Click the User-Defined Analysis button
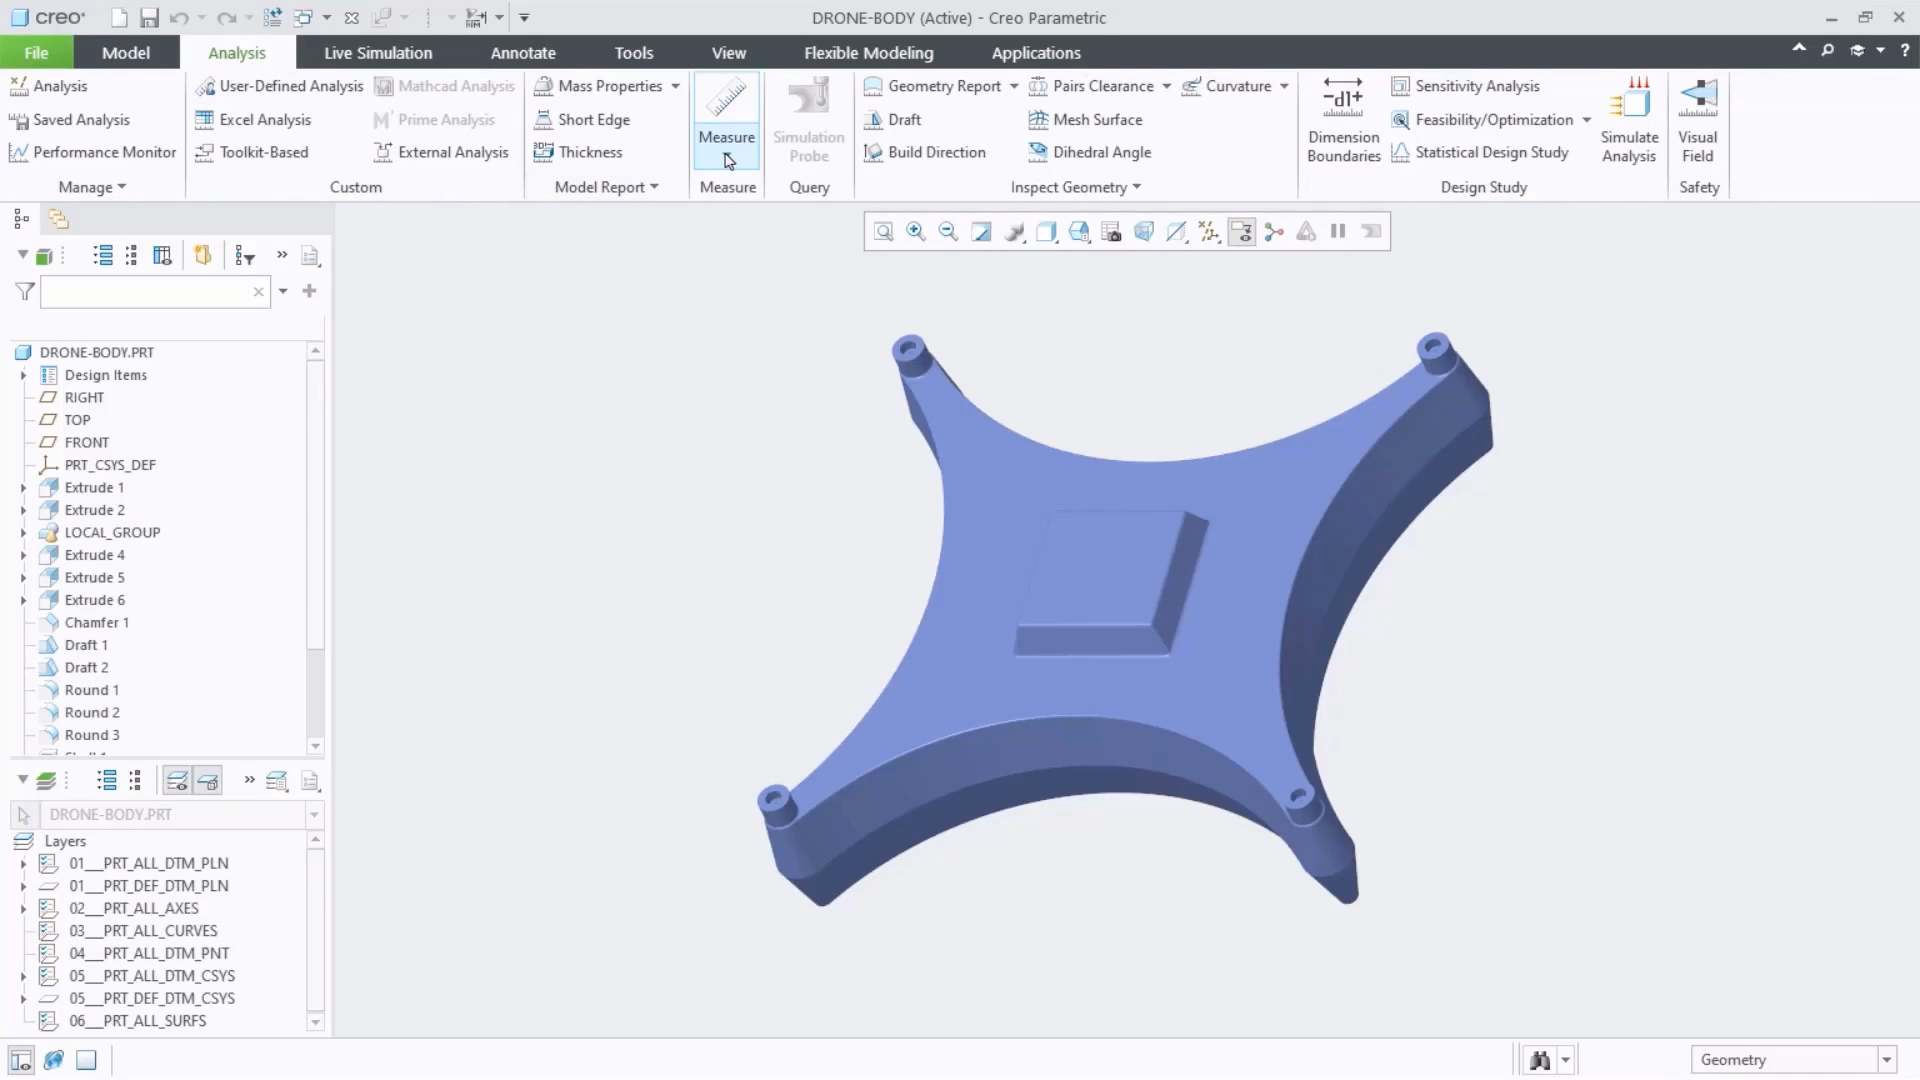This screenshot has height=1080, width=1920. coord(279,86)
